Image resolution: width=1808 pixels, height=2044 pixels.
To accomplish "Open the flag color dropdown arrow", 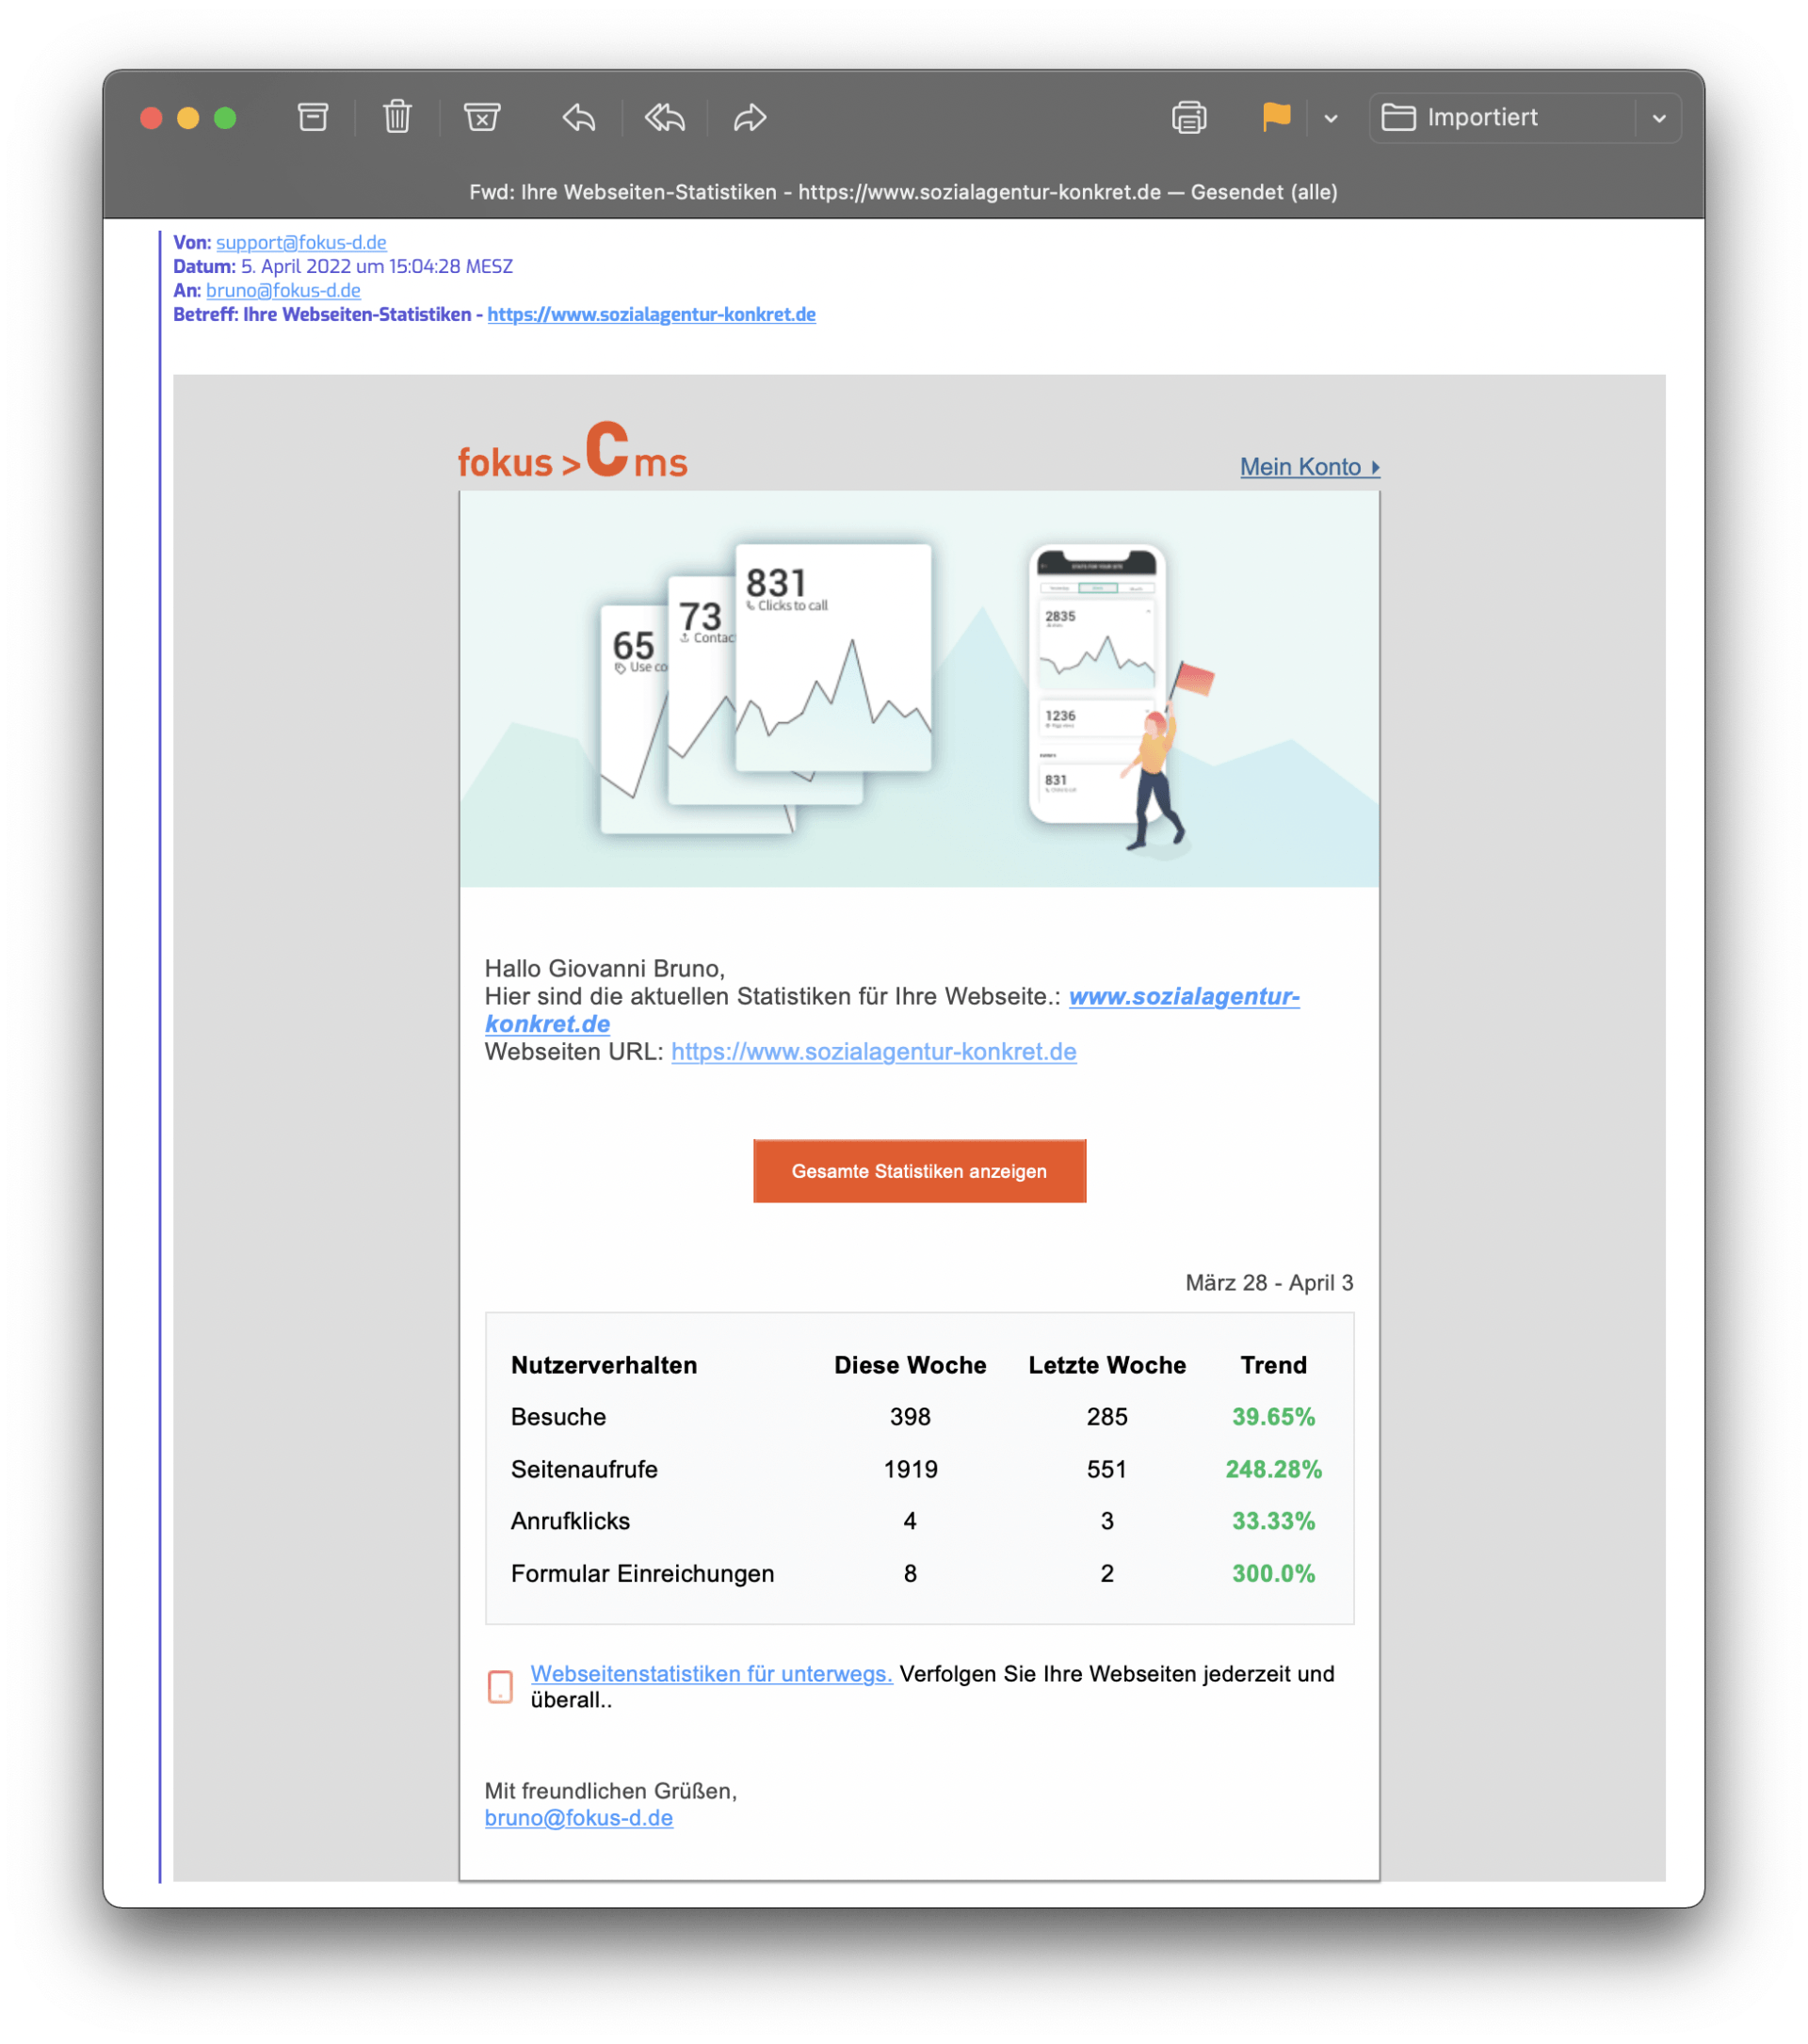I will [x=1331, y=118].
